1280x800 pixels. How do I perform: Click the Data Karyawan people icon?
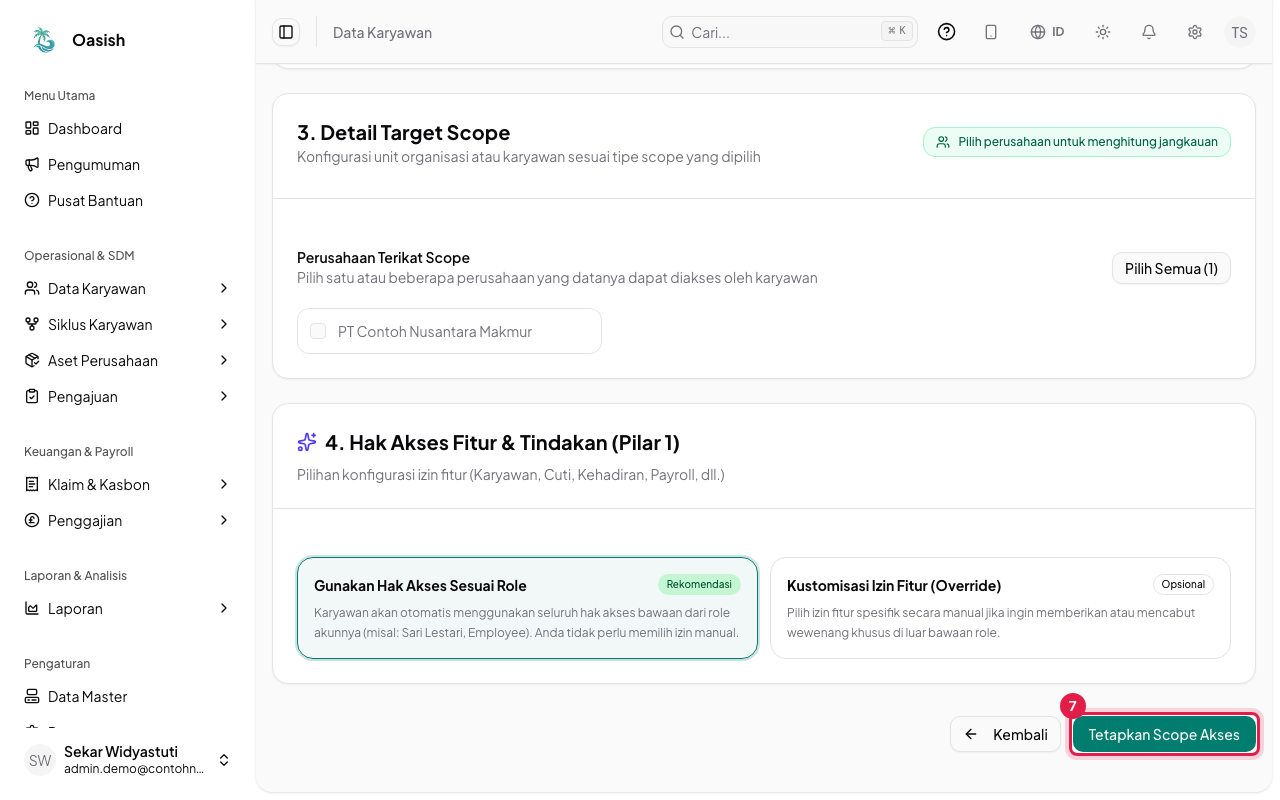32,289
